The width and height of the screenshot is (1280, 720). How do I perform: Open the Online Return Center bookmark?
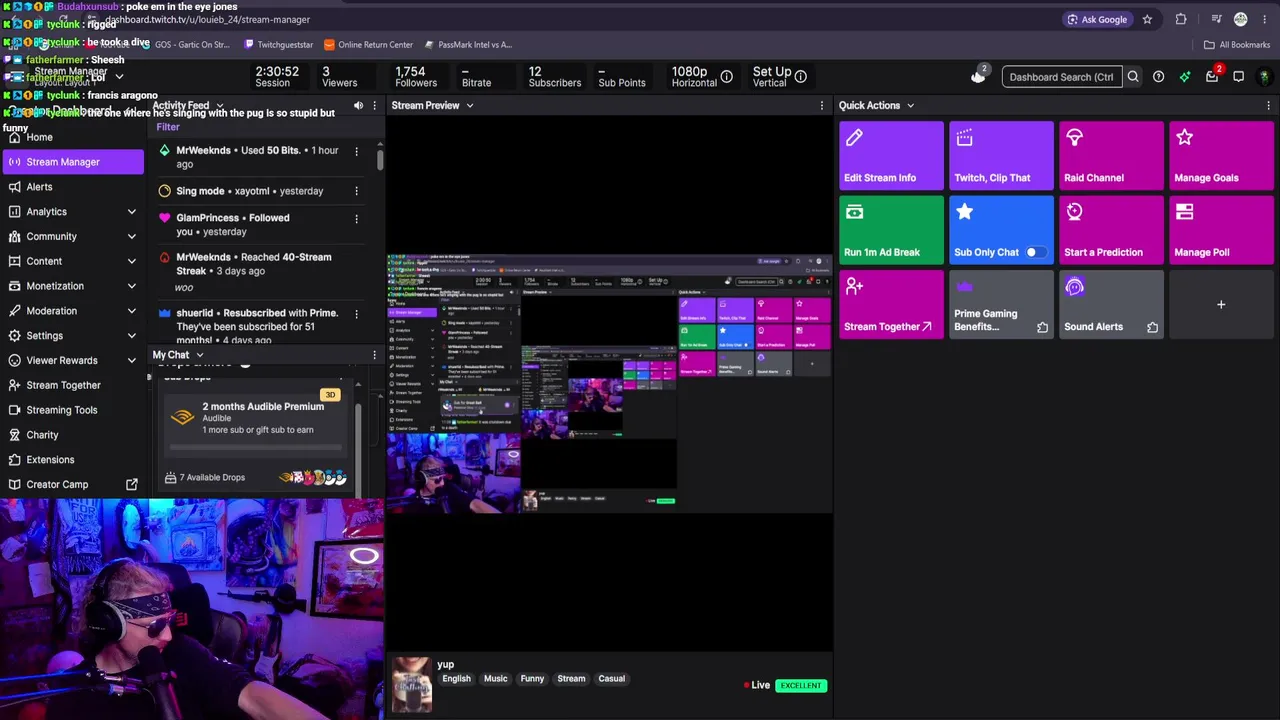click(x=368, y=45)
